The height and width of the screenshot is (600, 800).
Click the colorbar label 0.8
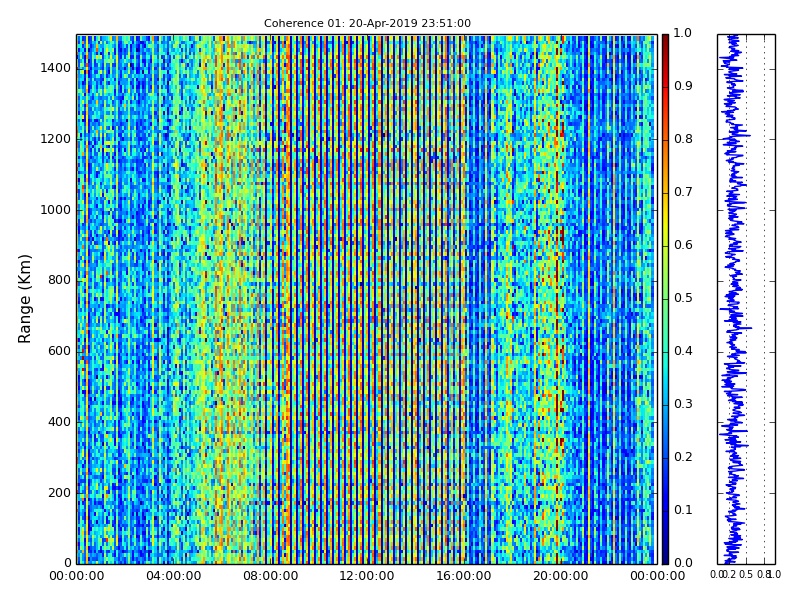point(683,139)
